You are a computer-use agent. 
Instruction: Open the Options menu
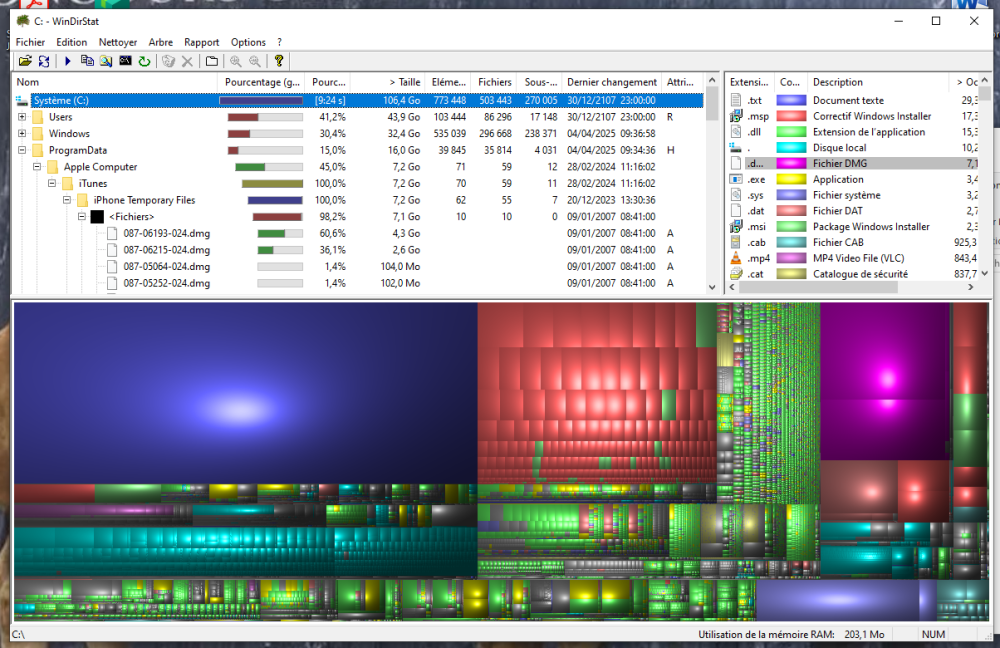(248, 42)
